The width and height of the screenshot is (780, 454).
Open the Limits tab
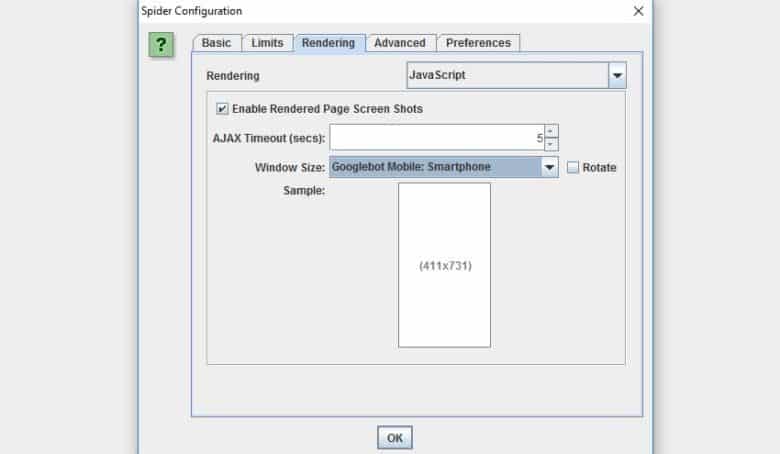[267, 43]
